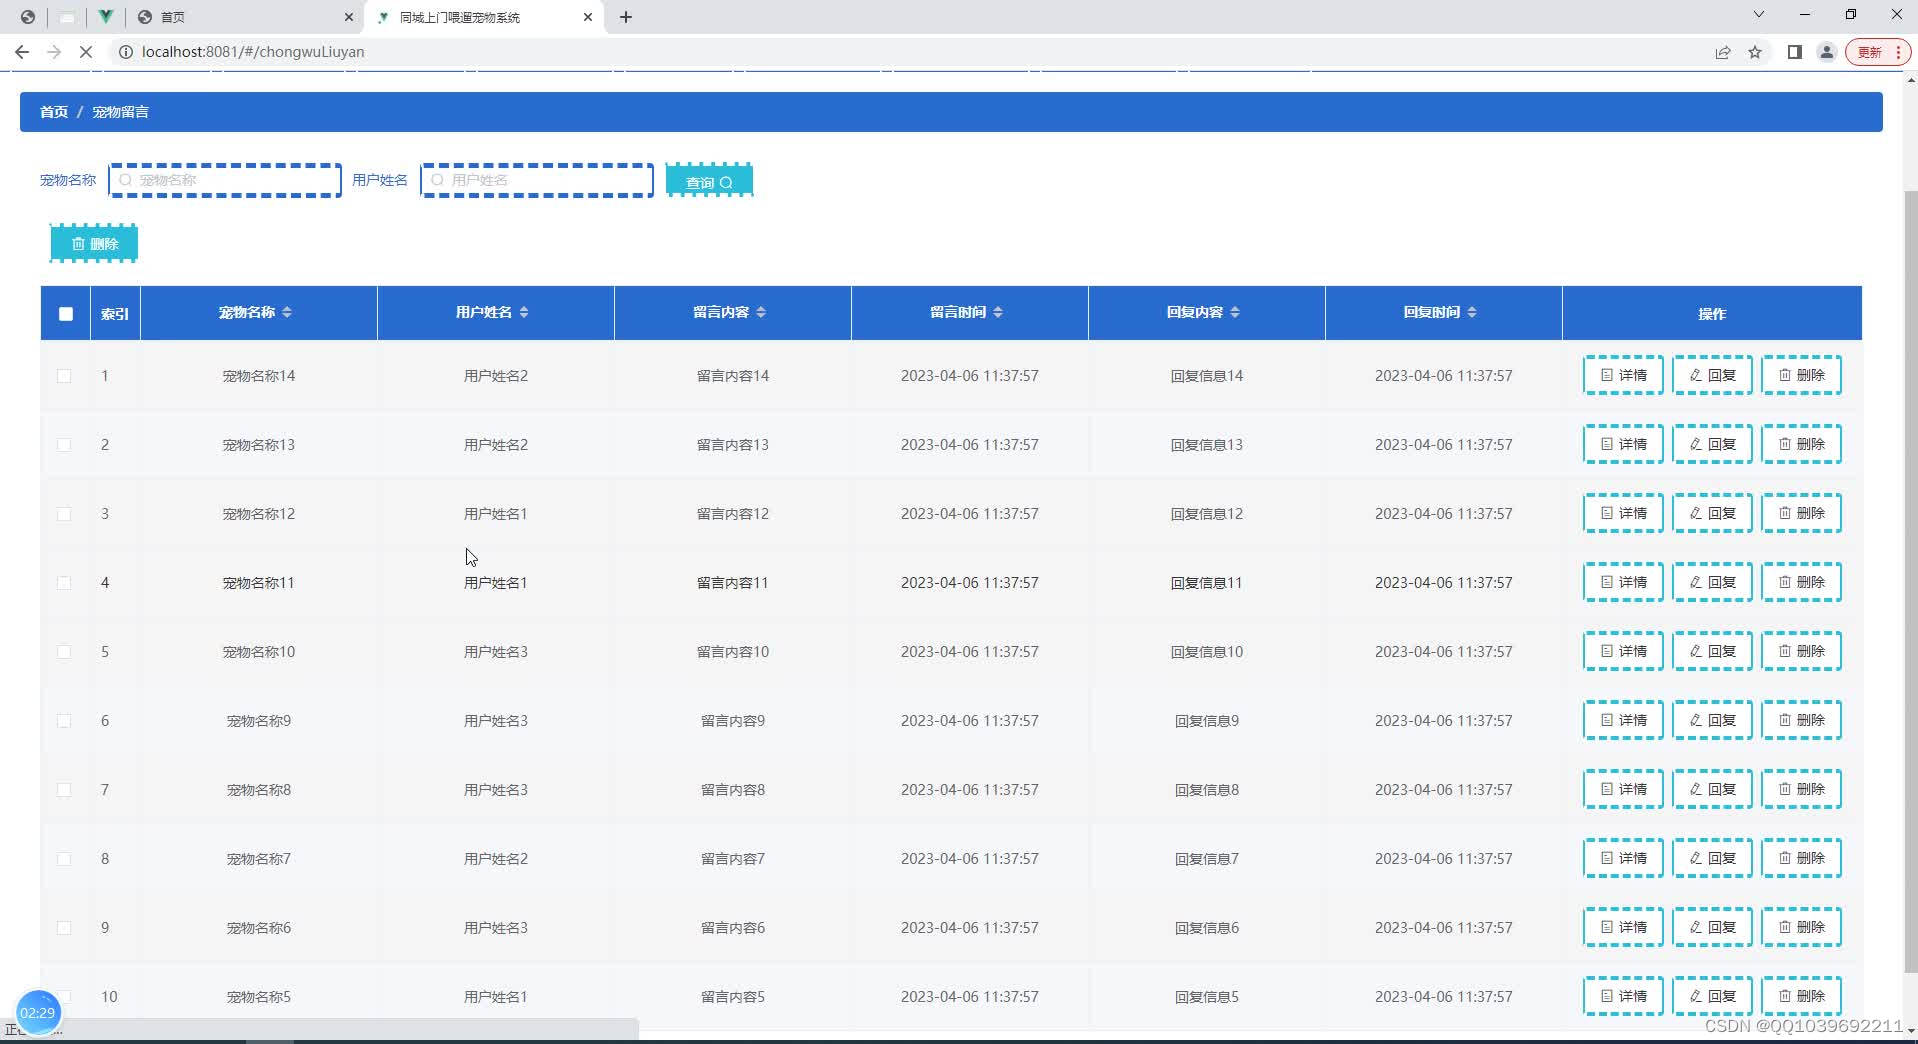Viewport: 1918px width, 1044px height.
Task: Click 回复 for 宠物名称7
Action: 1712,858
